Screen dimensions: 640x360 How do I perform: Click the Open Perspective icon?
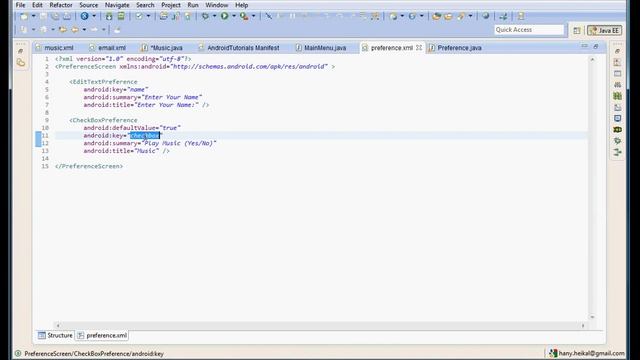click(577, 31)
